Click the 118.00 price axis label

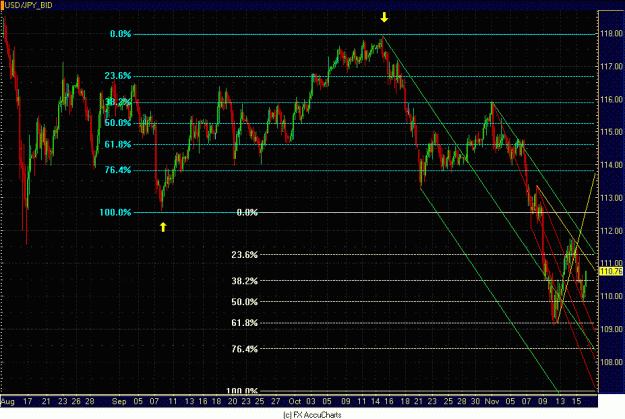click(611, 33)
